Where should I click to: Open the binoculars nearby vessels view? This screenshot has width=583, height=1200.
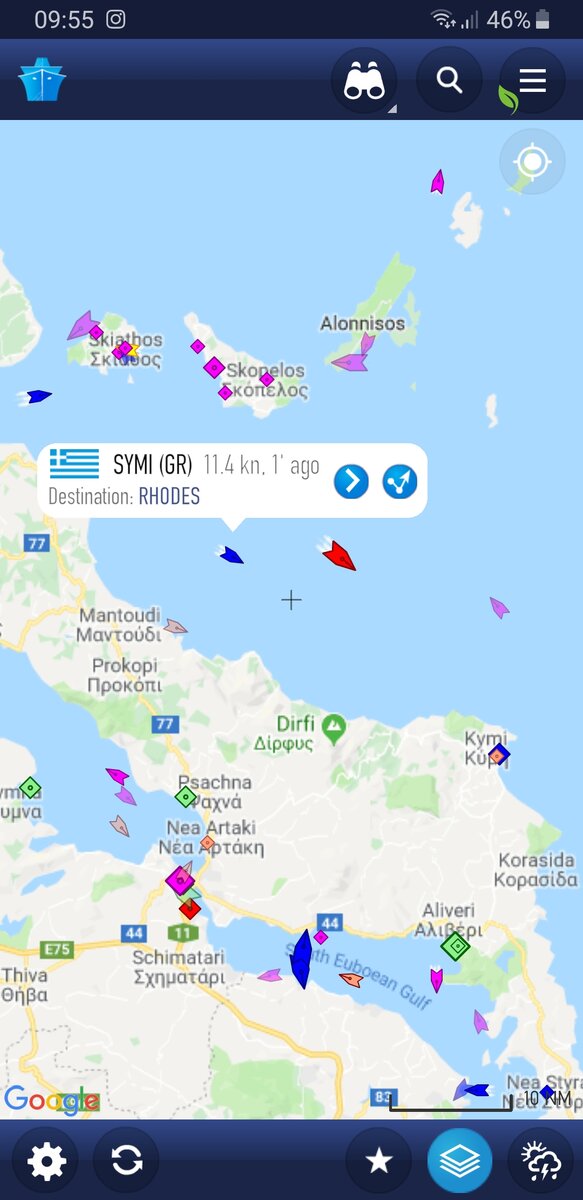(x=363, y=81)
